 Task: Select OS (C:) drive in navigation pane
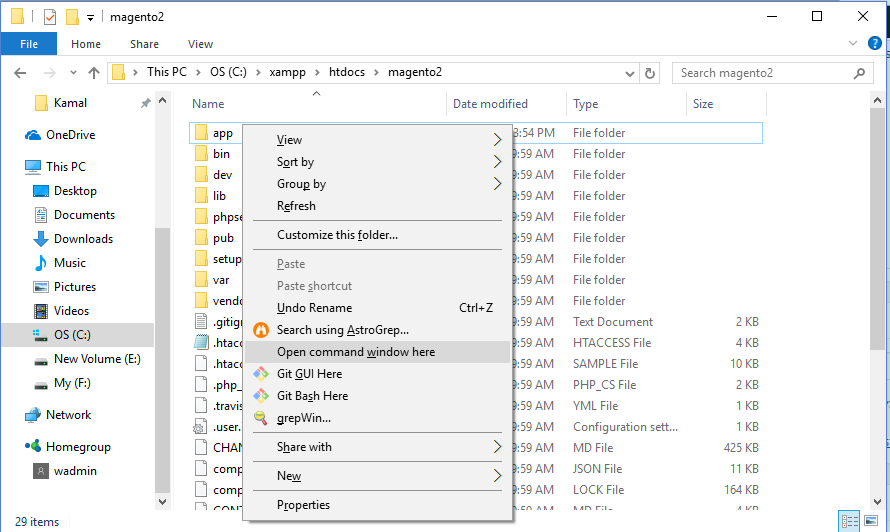[x=78, y=335]
